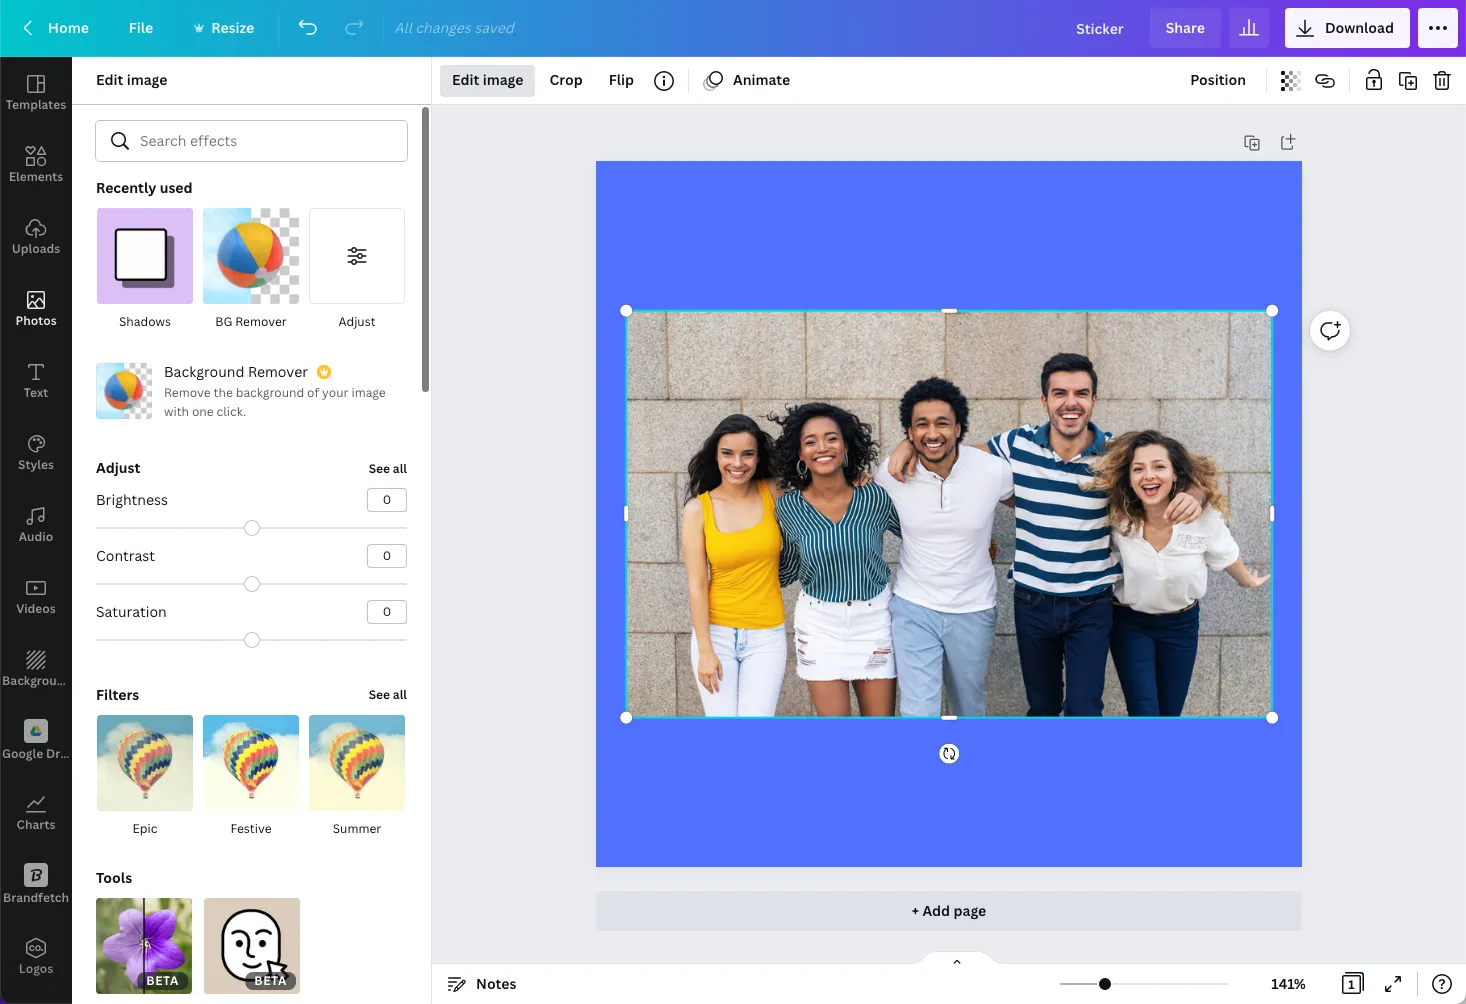Duplicate the selected element
Screen dimensions: 1466x1004
(1408, 80)
